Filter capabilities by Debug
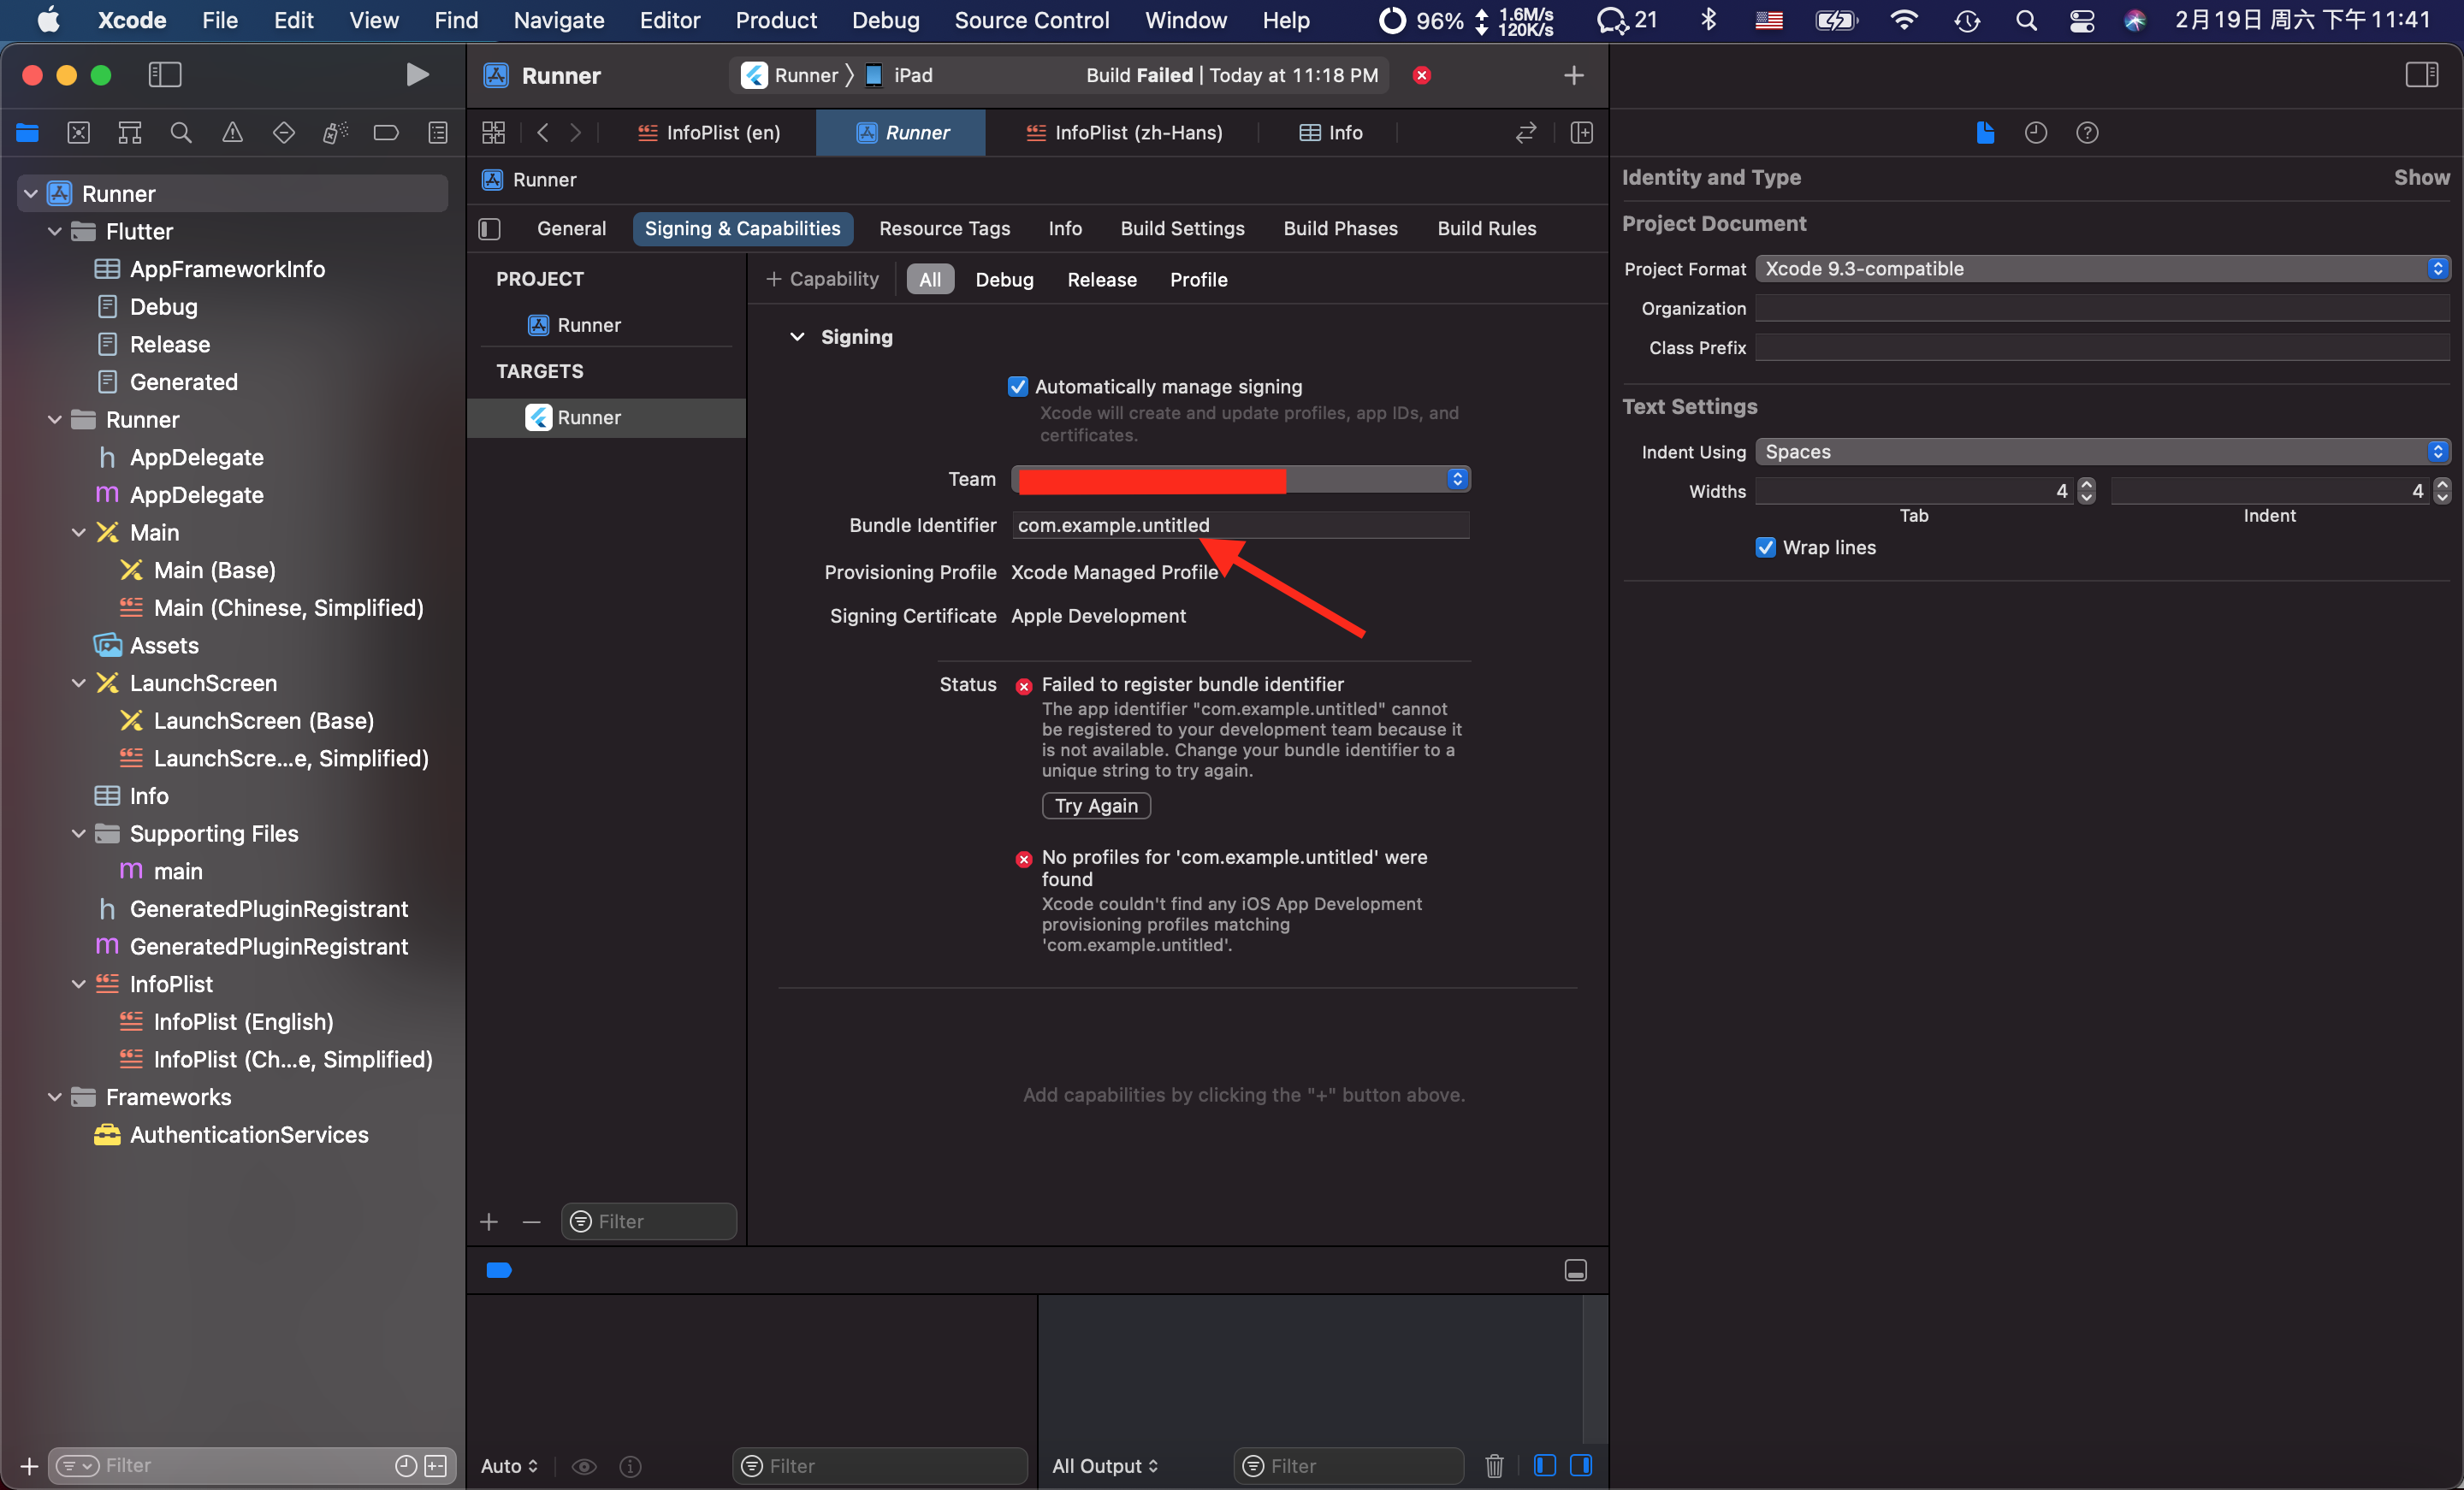Screen dimensions: 2464x1490 (1004, 280)
